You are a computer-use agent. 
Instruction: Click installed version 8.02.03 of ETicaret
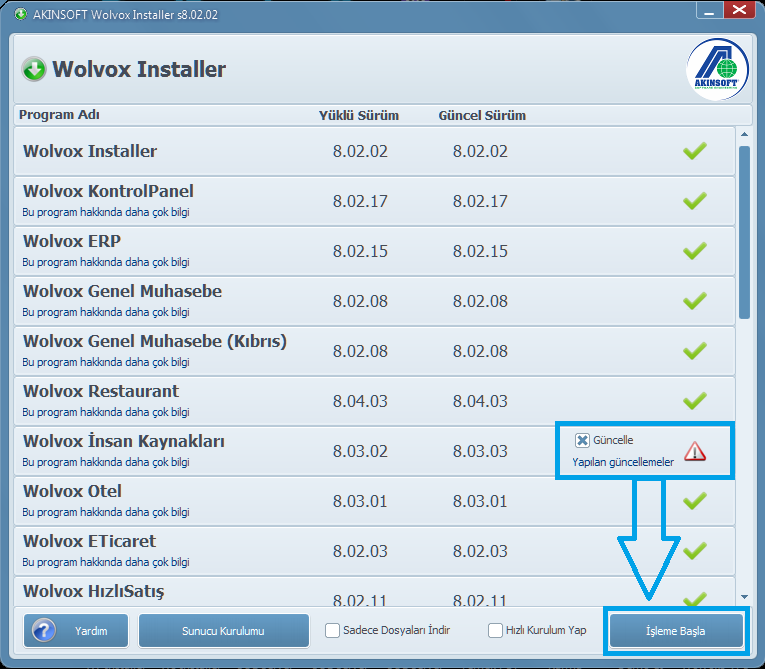point(360,551)
